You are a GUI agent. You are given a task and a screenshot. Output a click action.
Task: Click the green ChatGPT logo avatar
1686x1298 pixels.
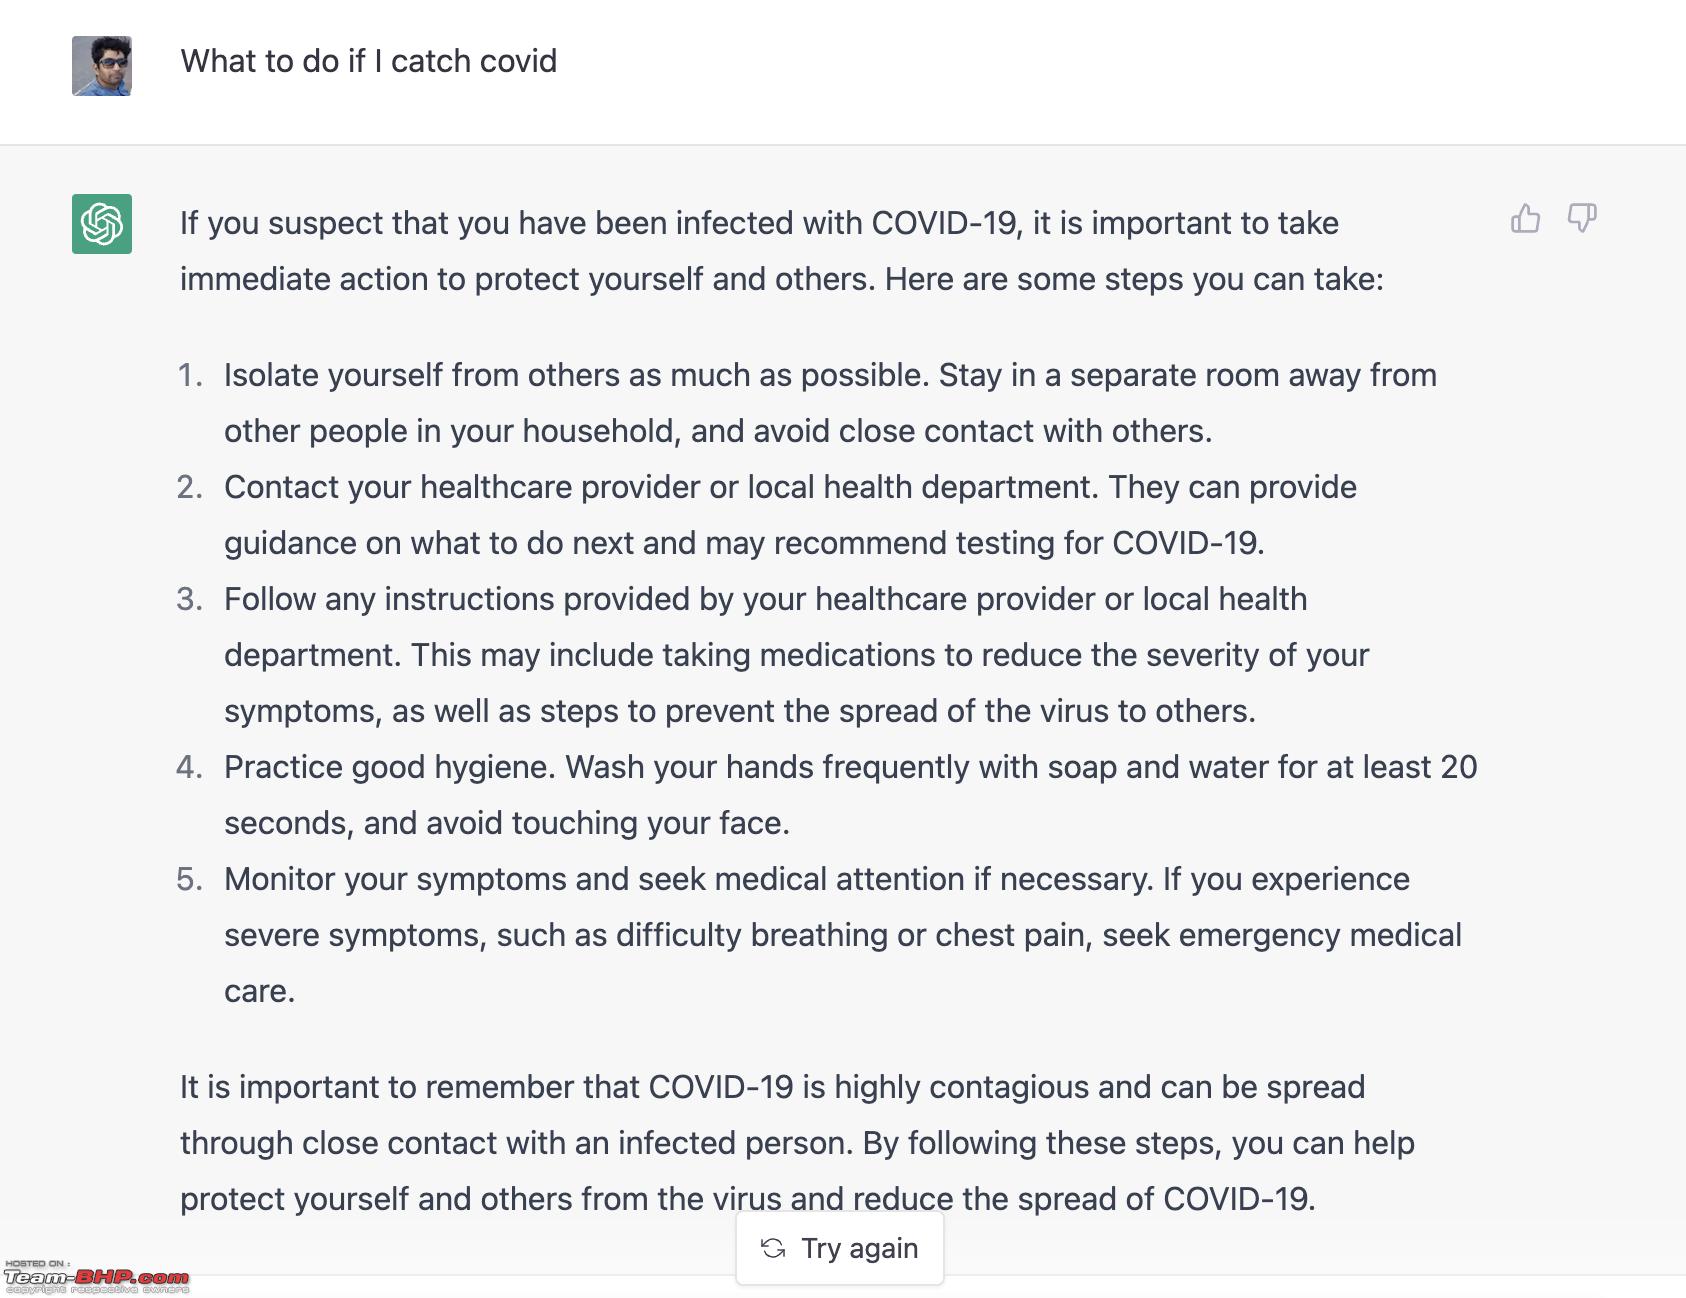click(102, 224)
